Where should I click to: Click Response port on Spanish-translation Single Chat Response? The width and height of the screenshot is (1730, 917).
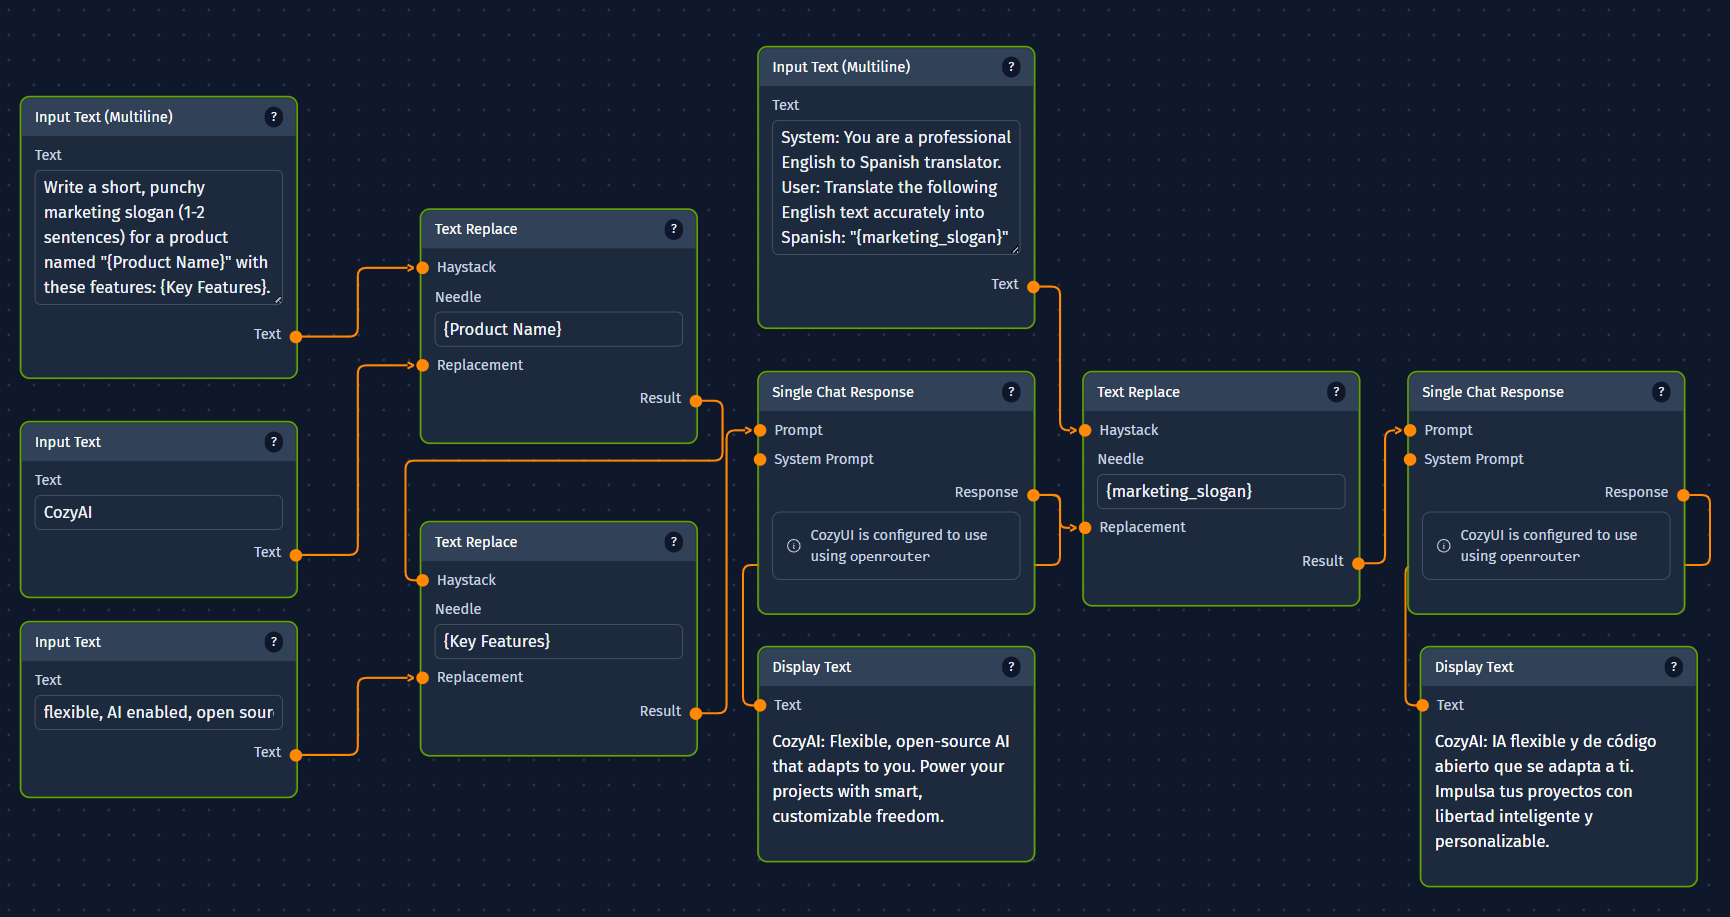point(1684,495)
